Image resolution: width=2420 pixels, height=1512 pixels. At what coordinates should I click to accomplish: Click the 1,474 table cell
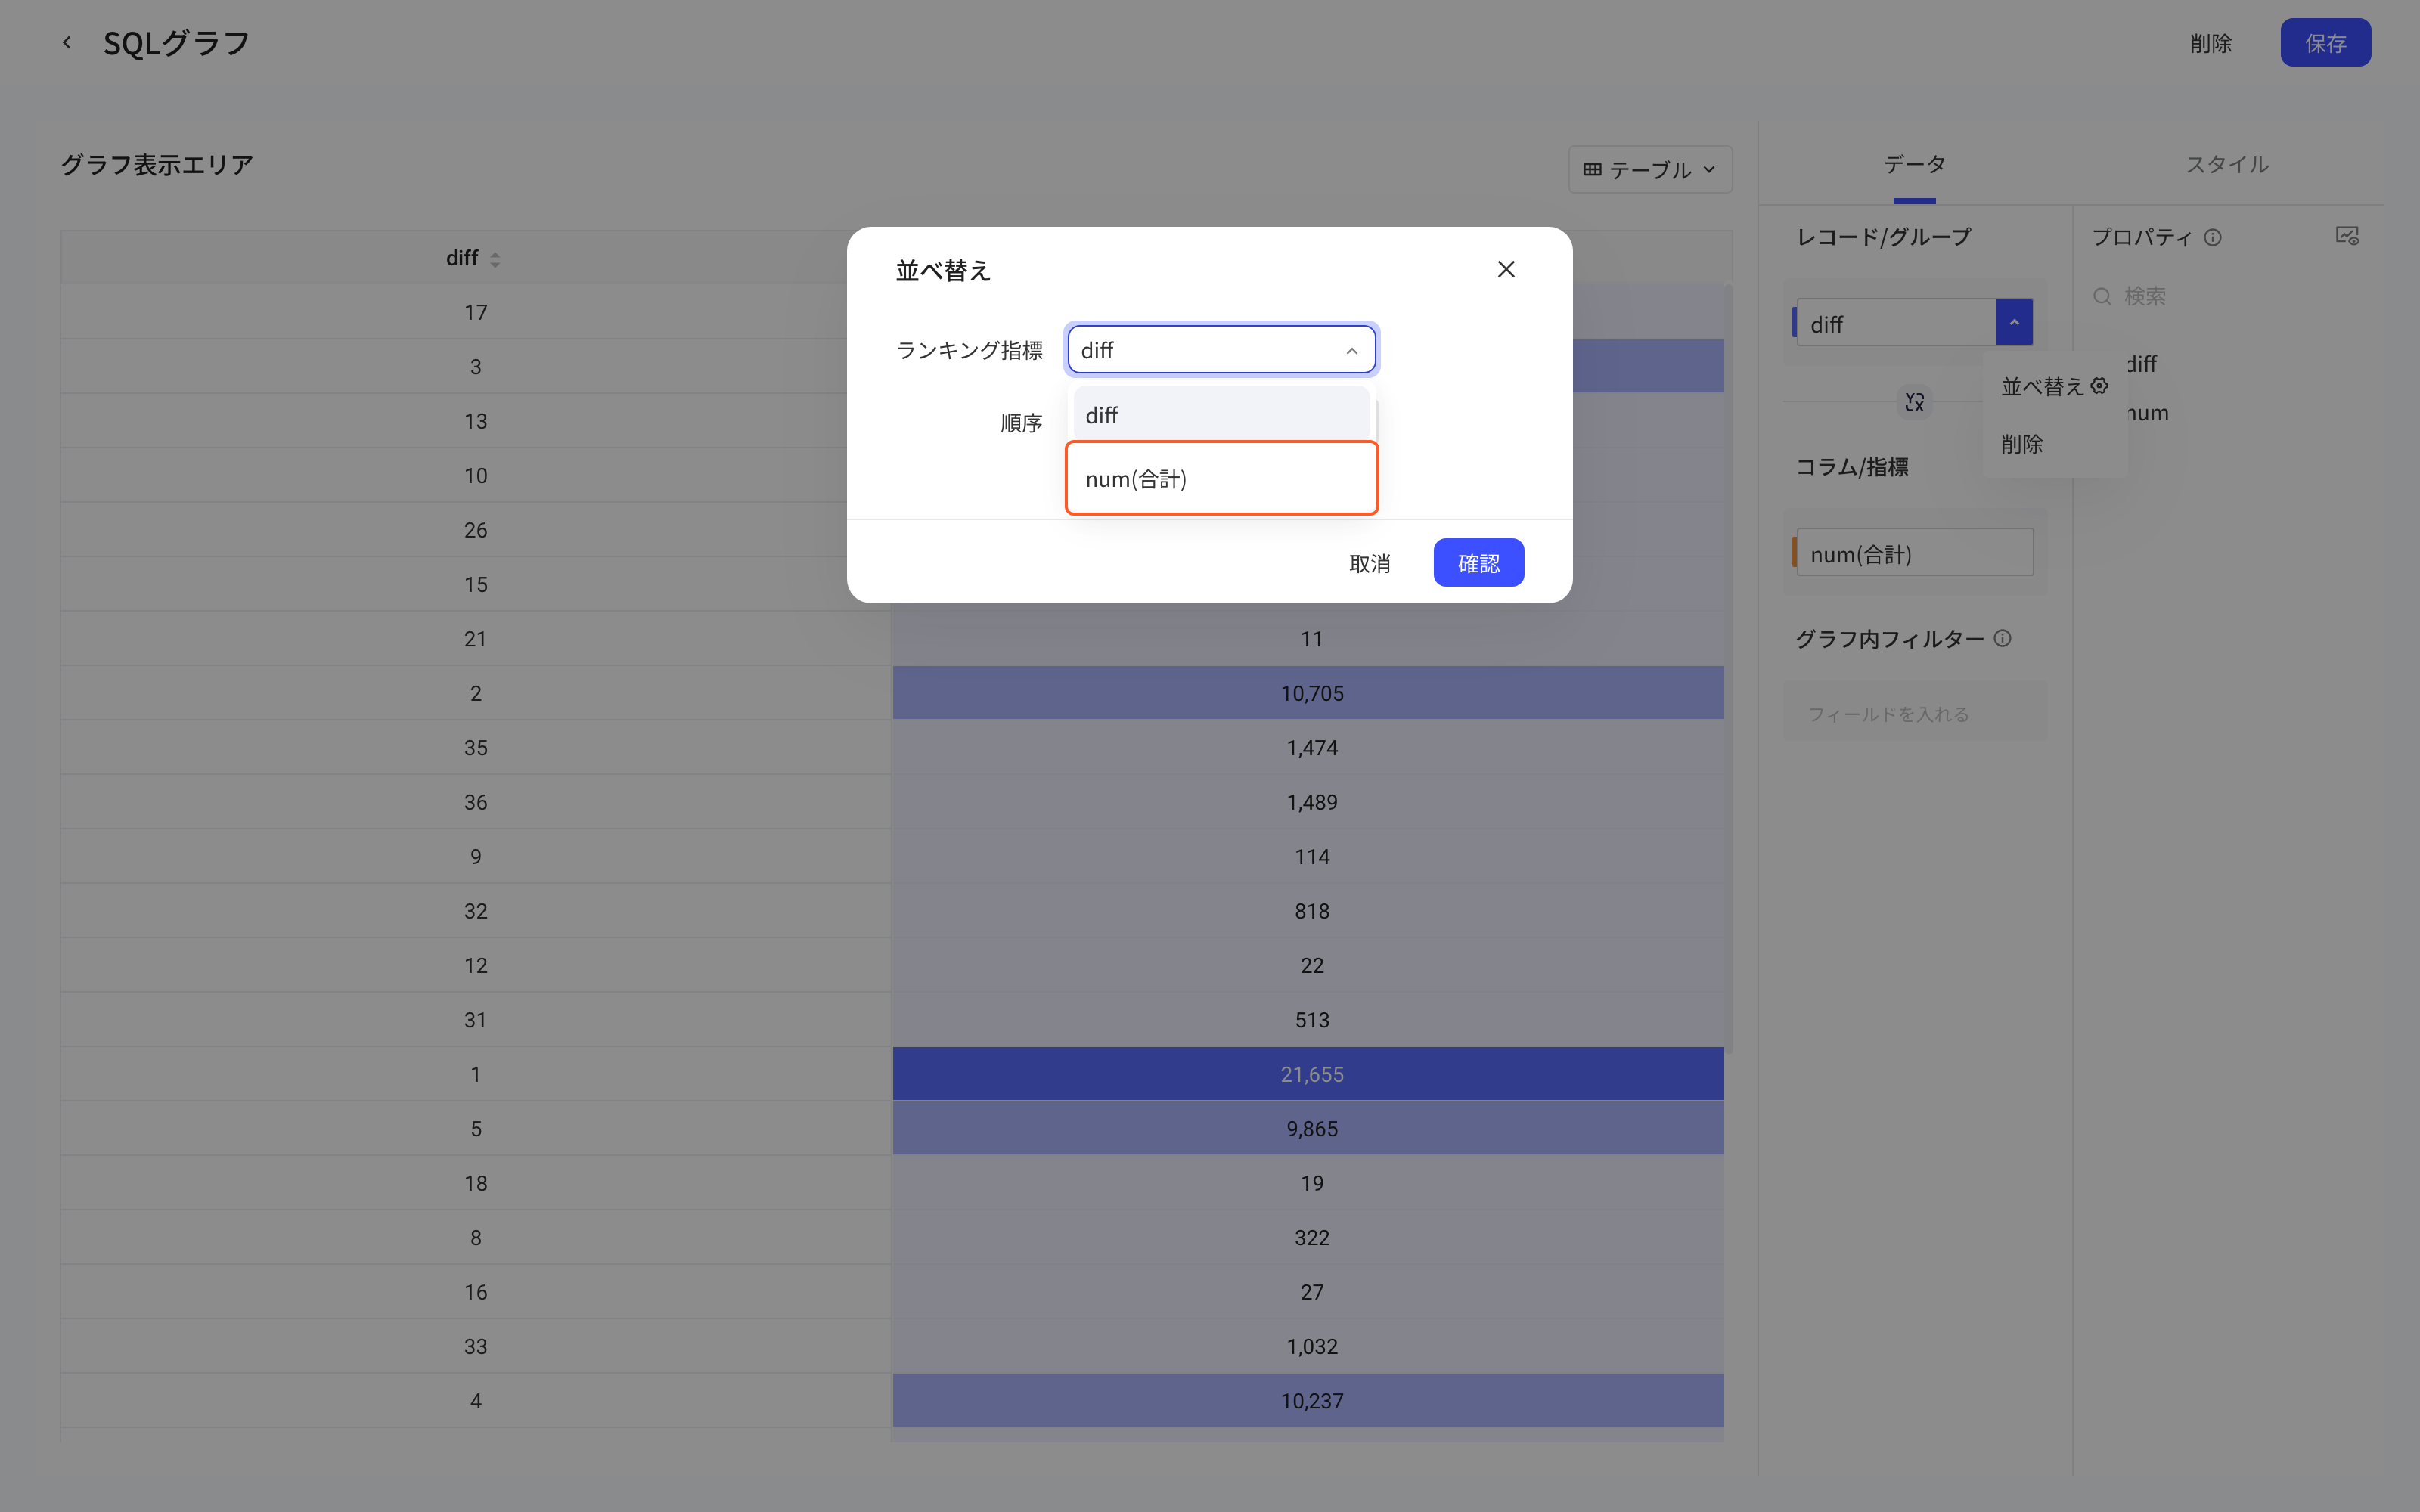[x=1308, y=747]
